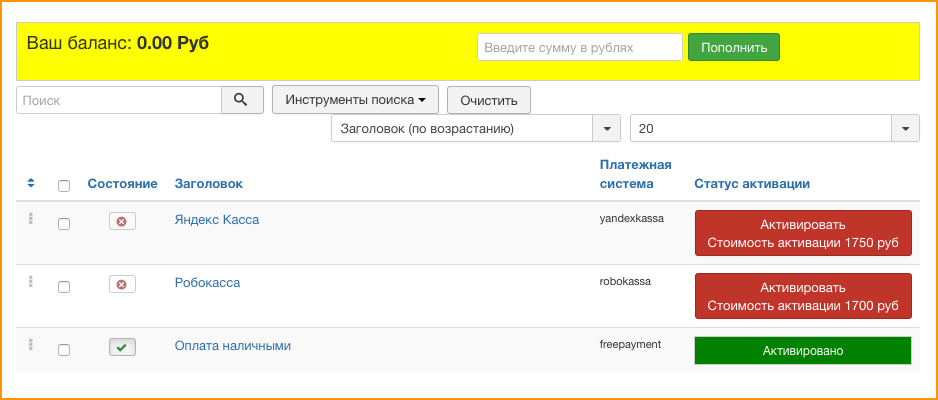Select the Яндекс Касса row checkbox

[64, 224]
